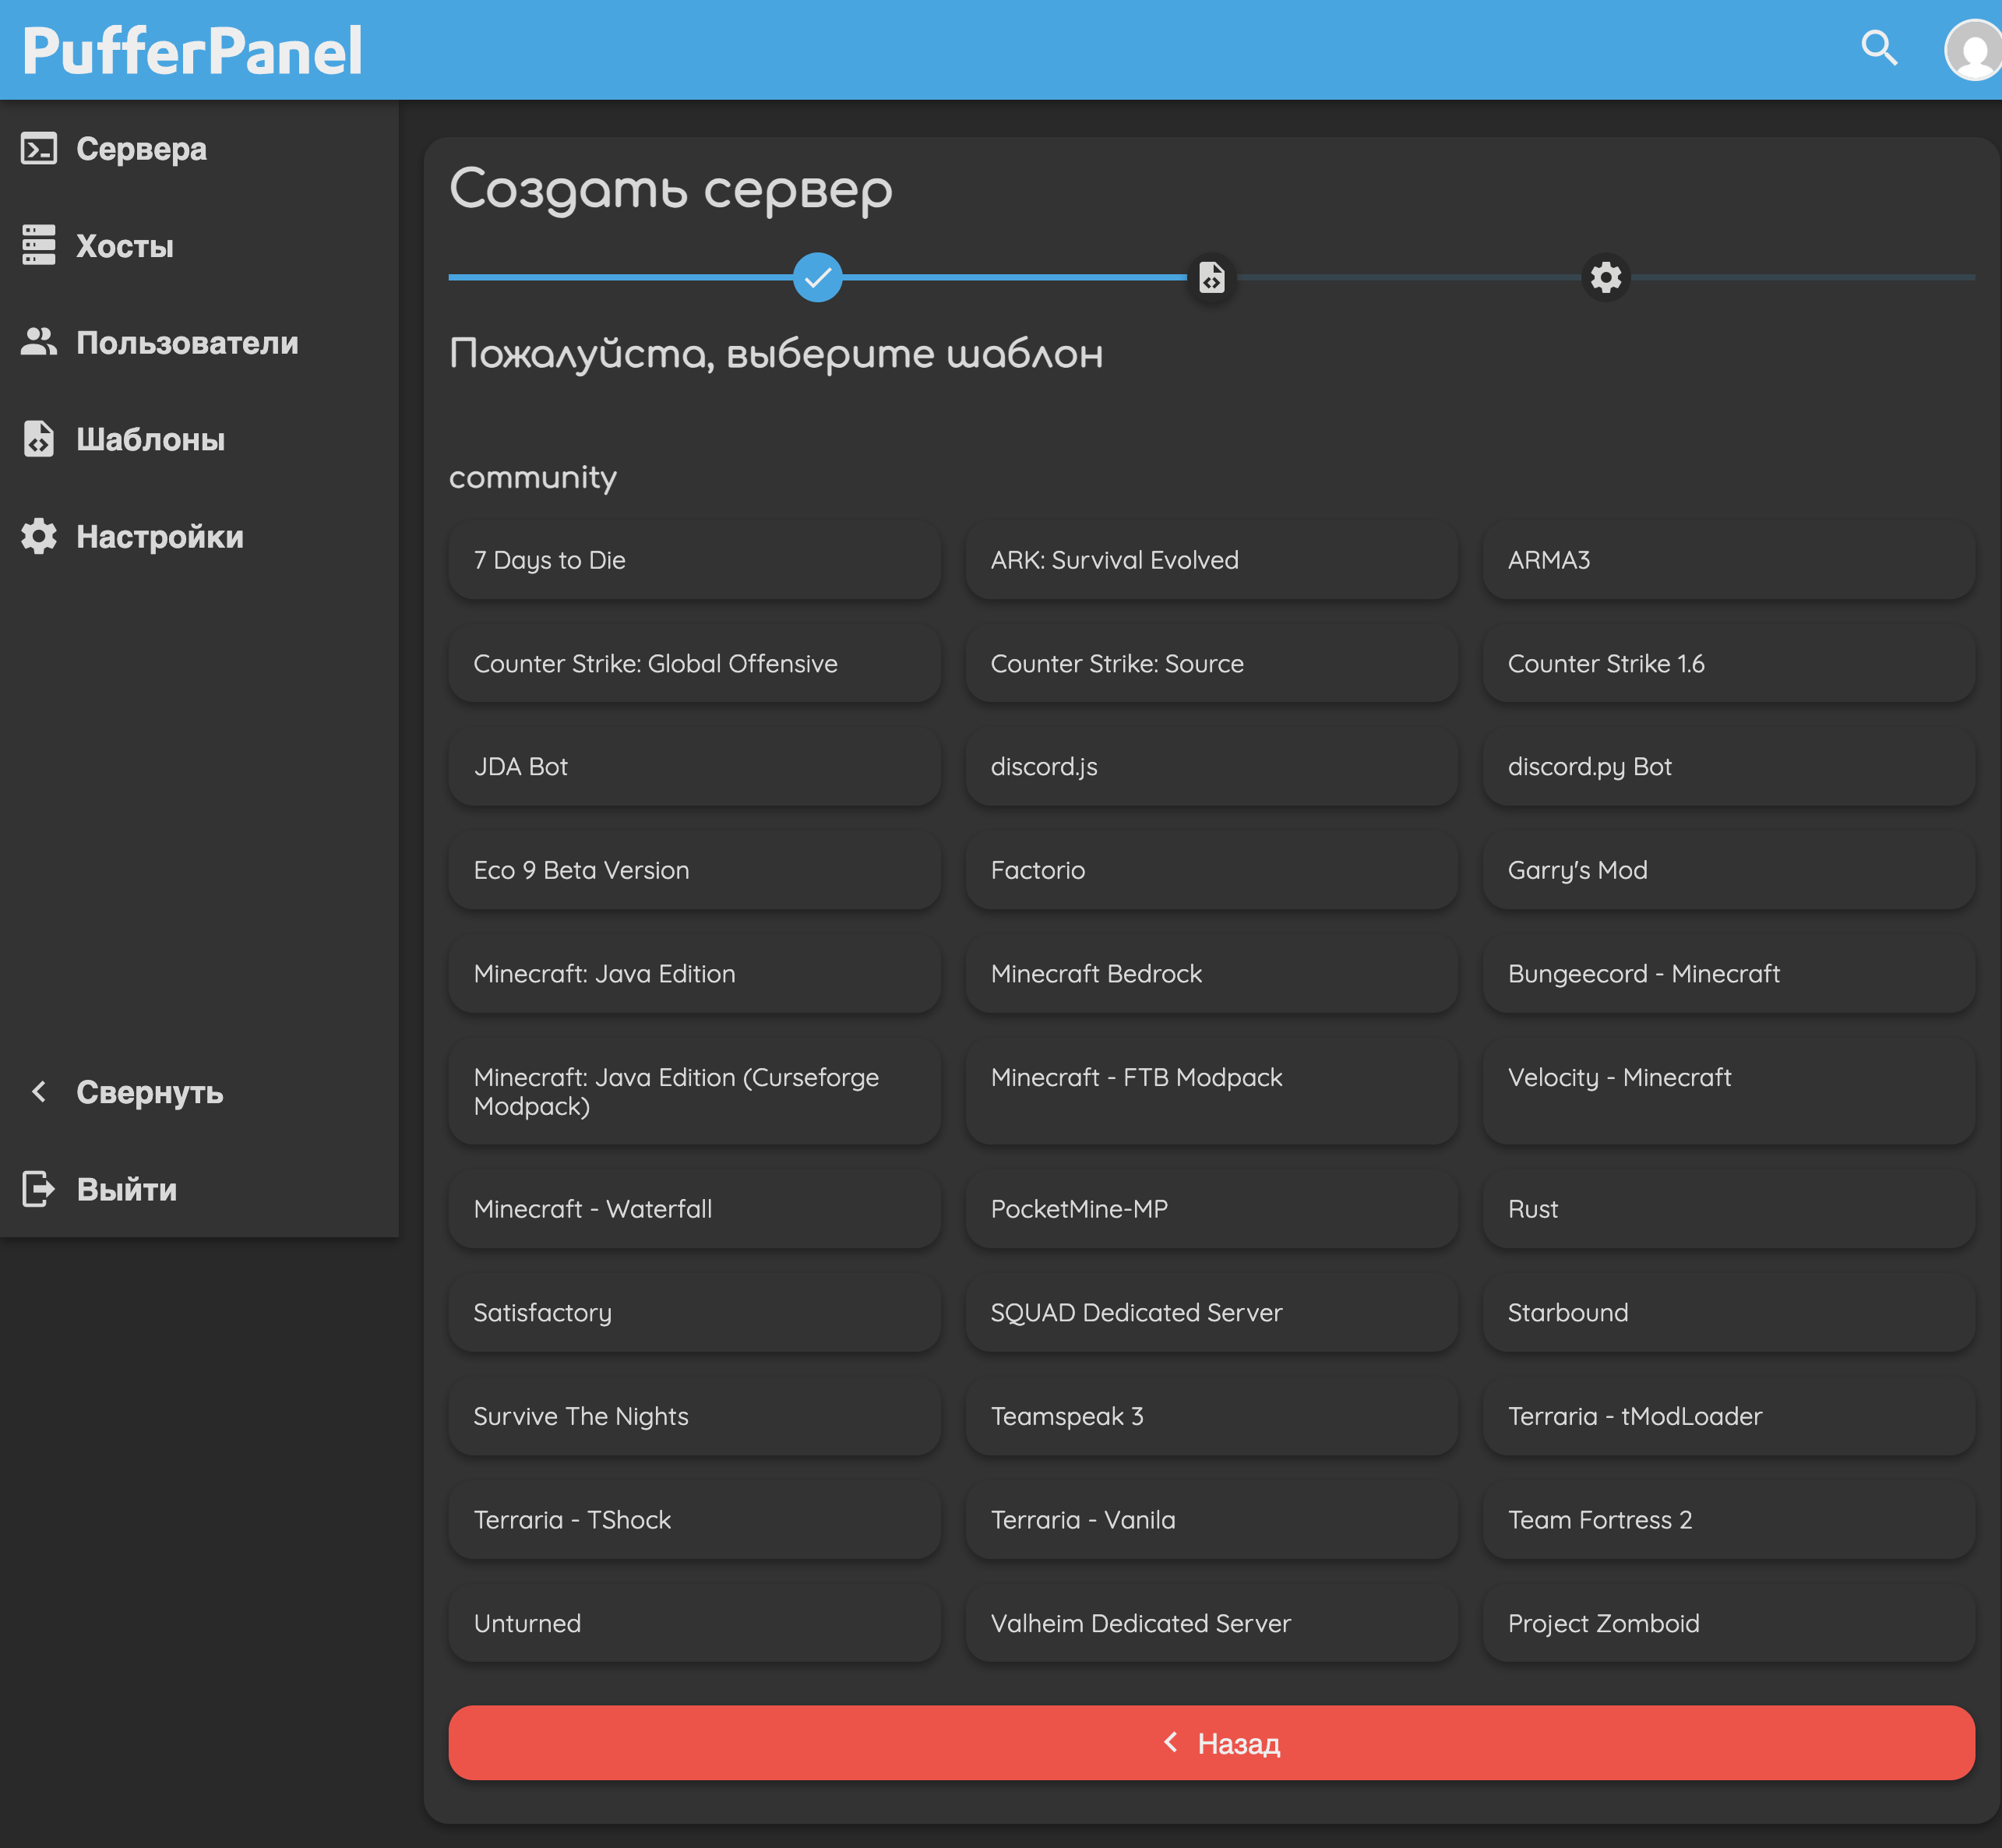
Task: Select the Satisfactory template
Action: [694, 1312]
